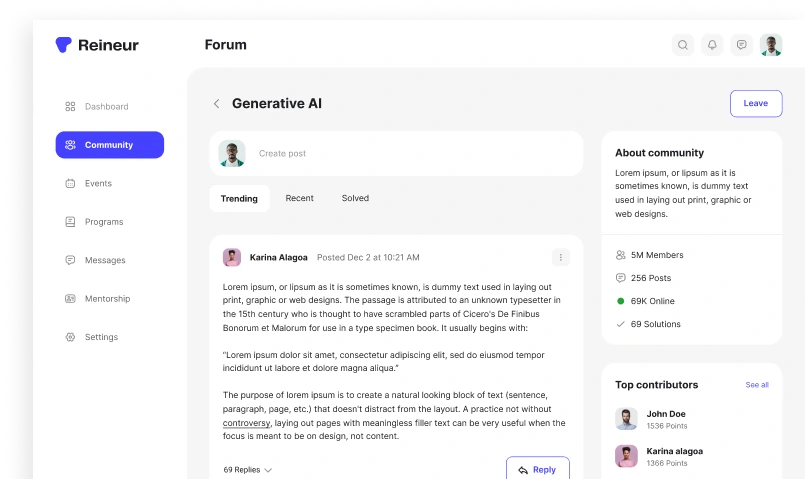Click the Create post input field

point(400,154)
